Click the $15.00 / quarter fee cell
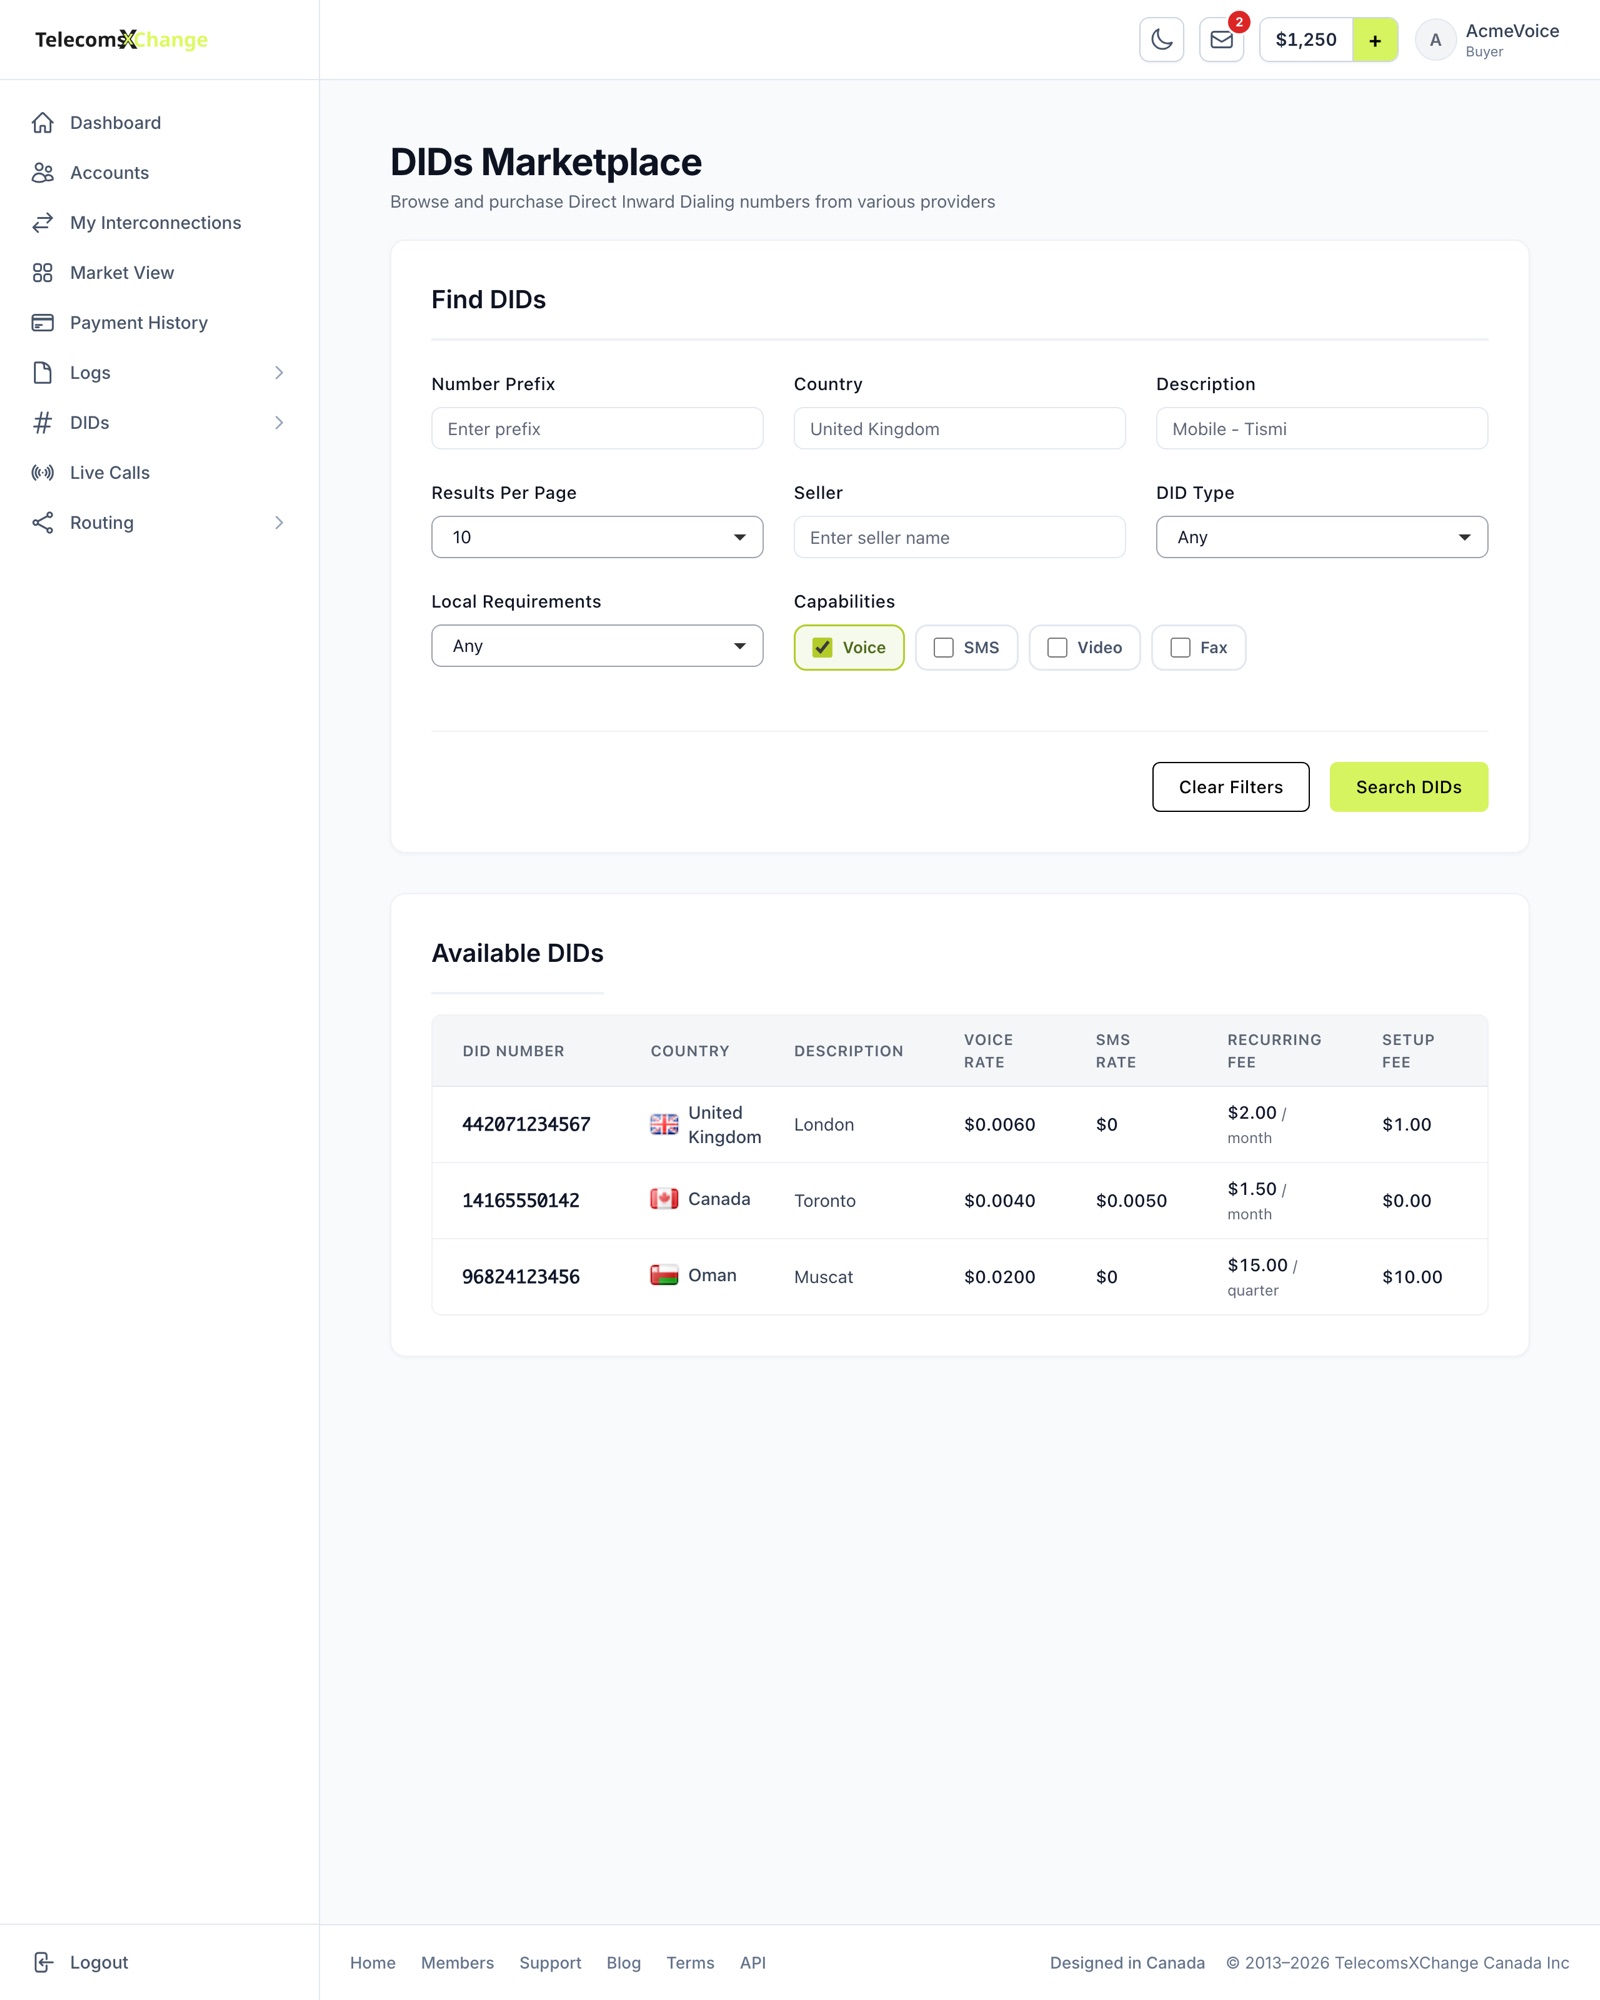The width and height of the screenshot is (1600, 2000). [x=1262, y=1276]
